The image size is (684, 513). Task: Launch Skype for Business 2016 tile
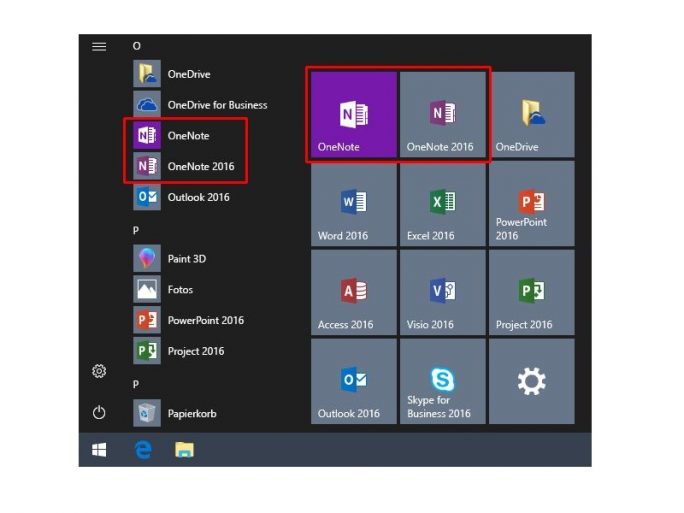coord(443,381)
